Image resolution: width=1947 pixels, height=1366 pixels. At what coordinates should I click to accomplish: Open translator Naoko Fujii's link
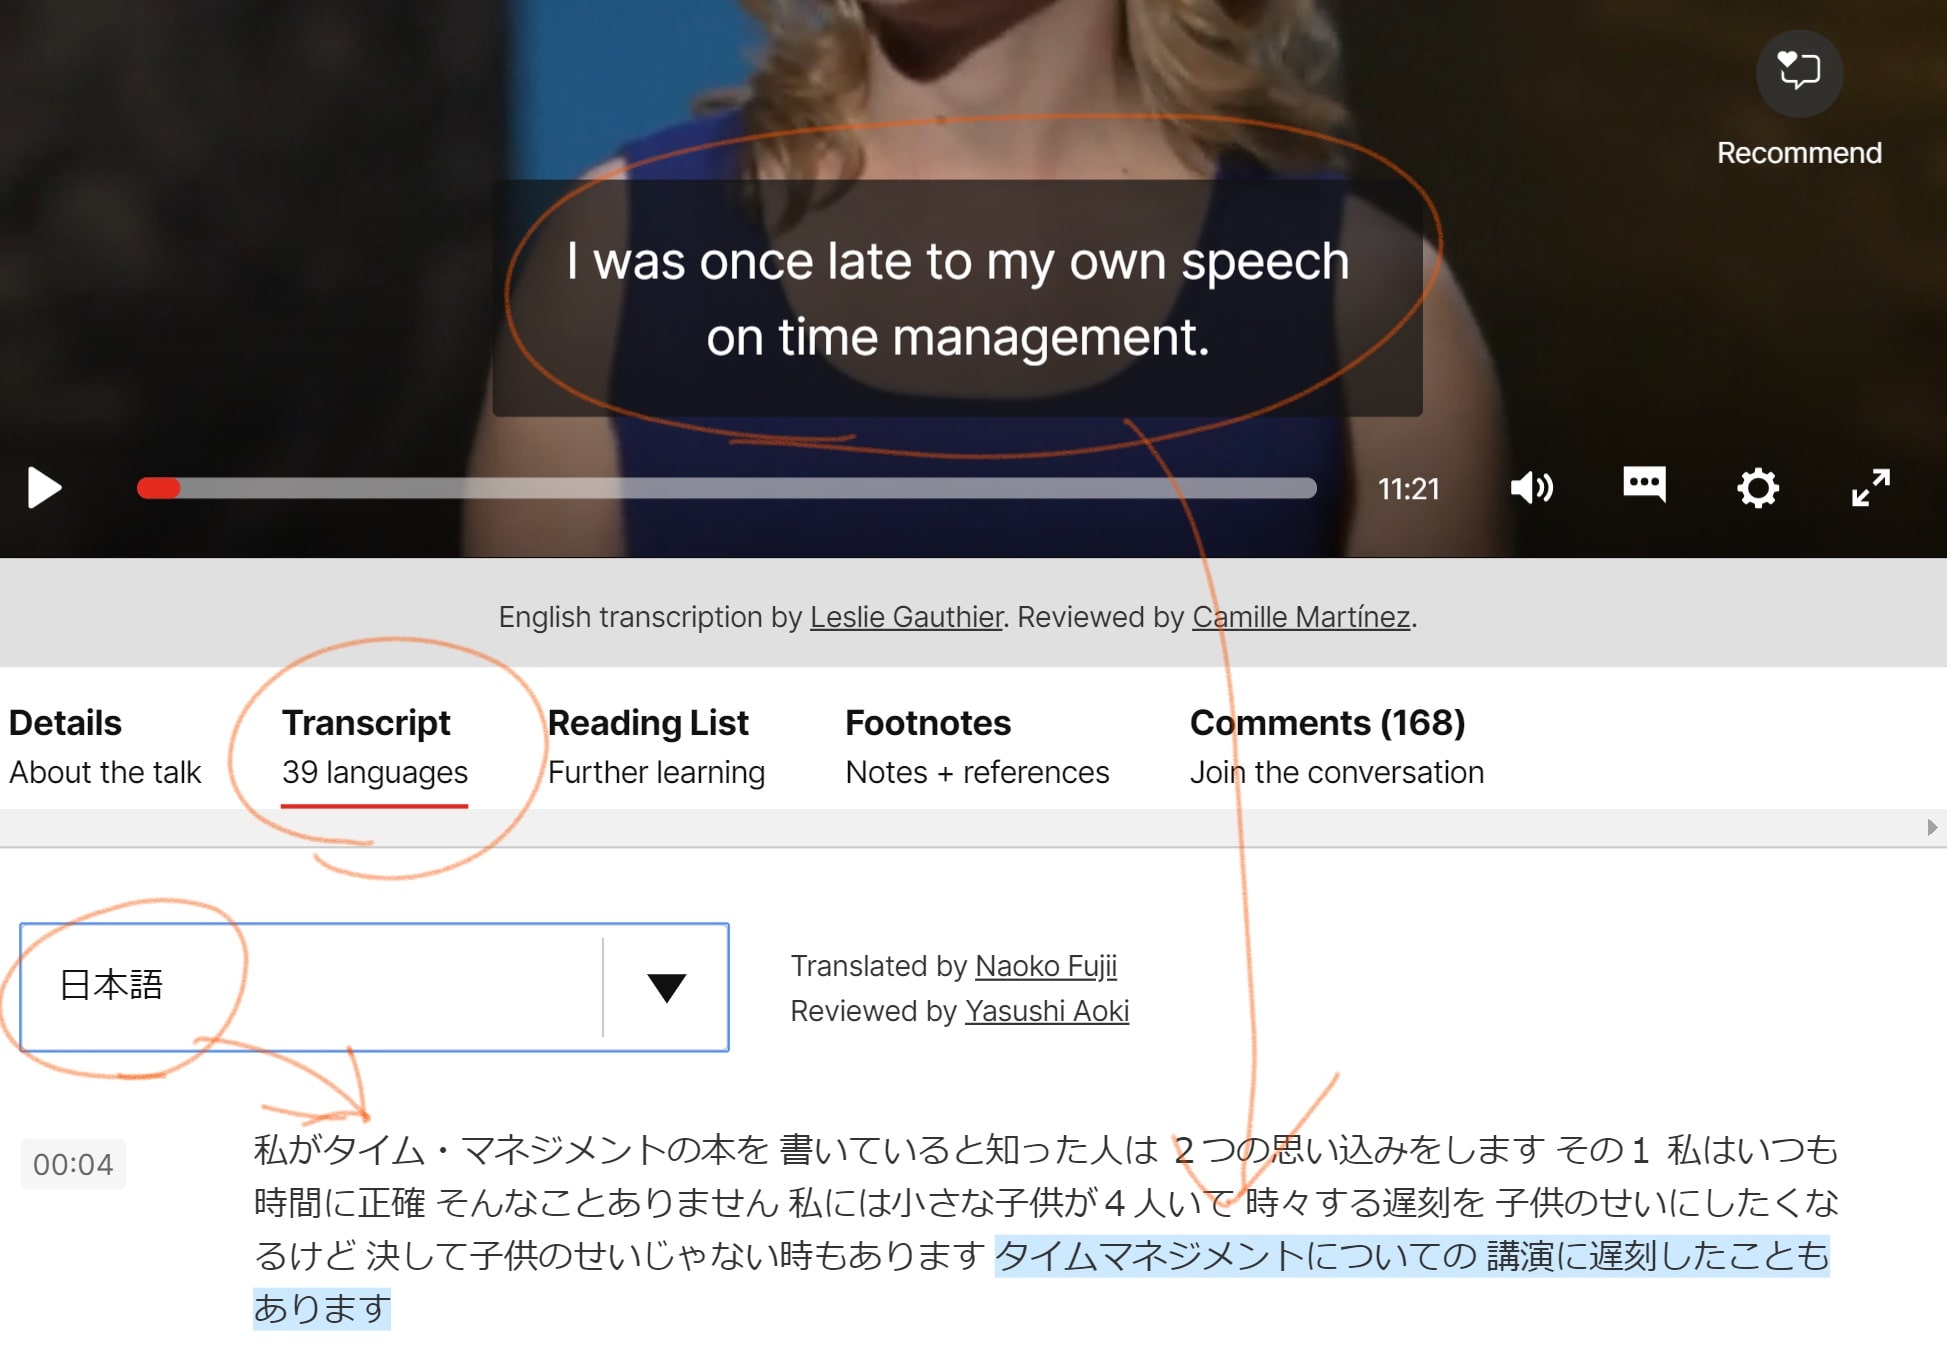point(1046,966)
